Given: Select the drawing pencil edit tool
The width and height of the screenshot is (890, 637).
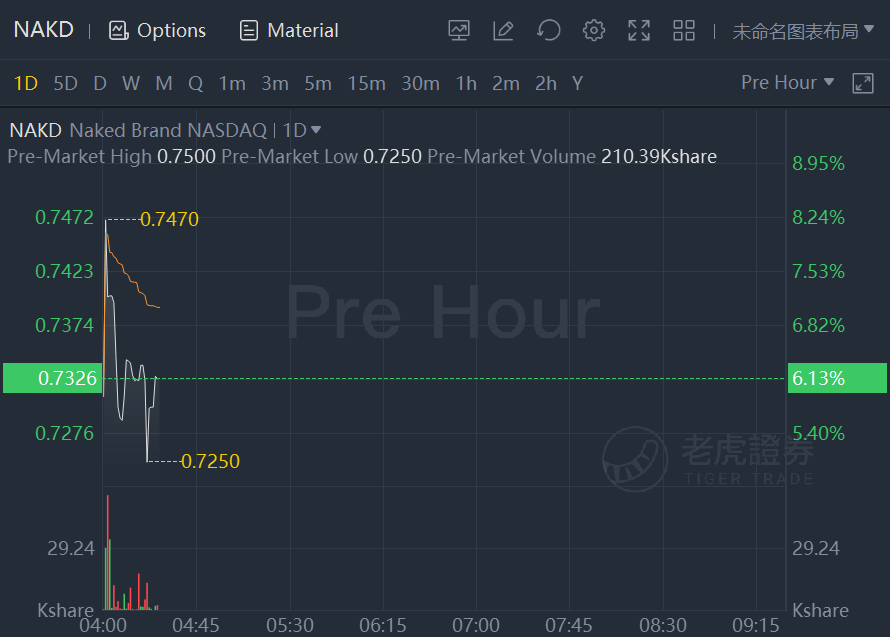Looking at the screenshot, I should click(x=503, y=30).
